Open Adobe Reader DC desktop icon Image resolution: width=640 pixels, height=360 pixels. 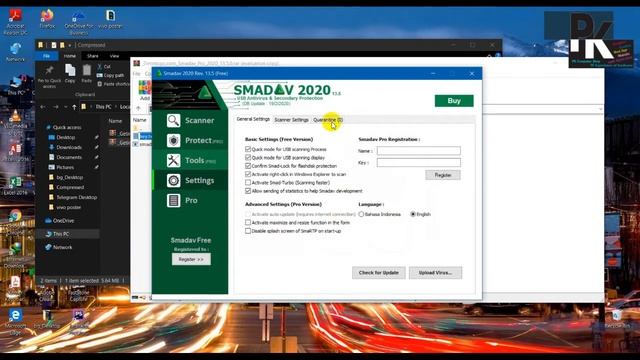click(x=16, y=22)
